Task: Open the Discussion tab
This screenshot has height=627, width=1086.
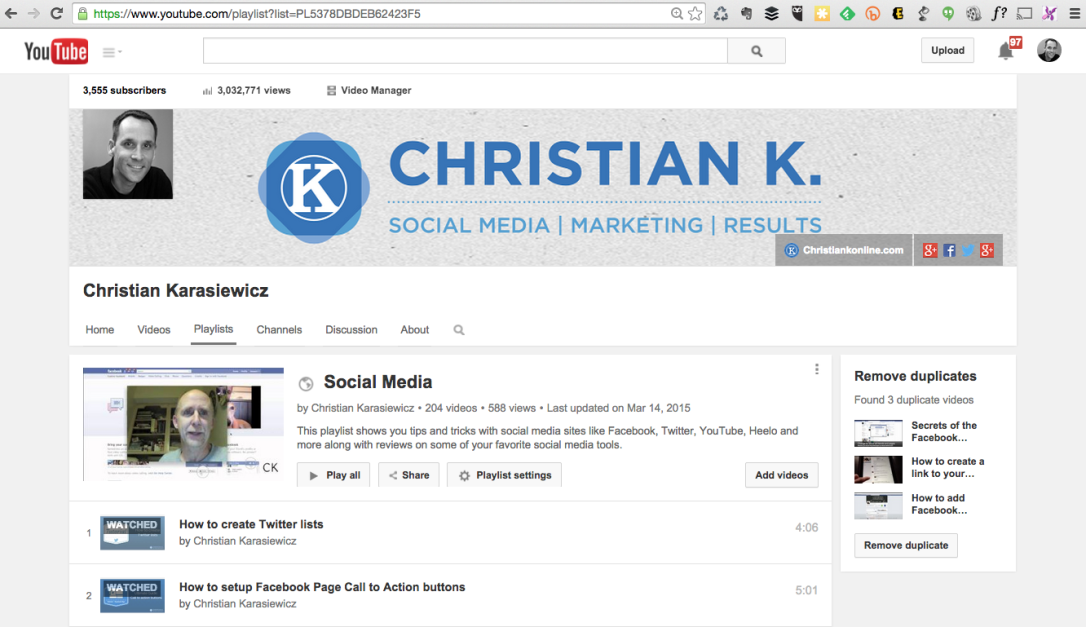Action: tap(351, 330)
